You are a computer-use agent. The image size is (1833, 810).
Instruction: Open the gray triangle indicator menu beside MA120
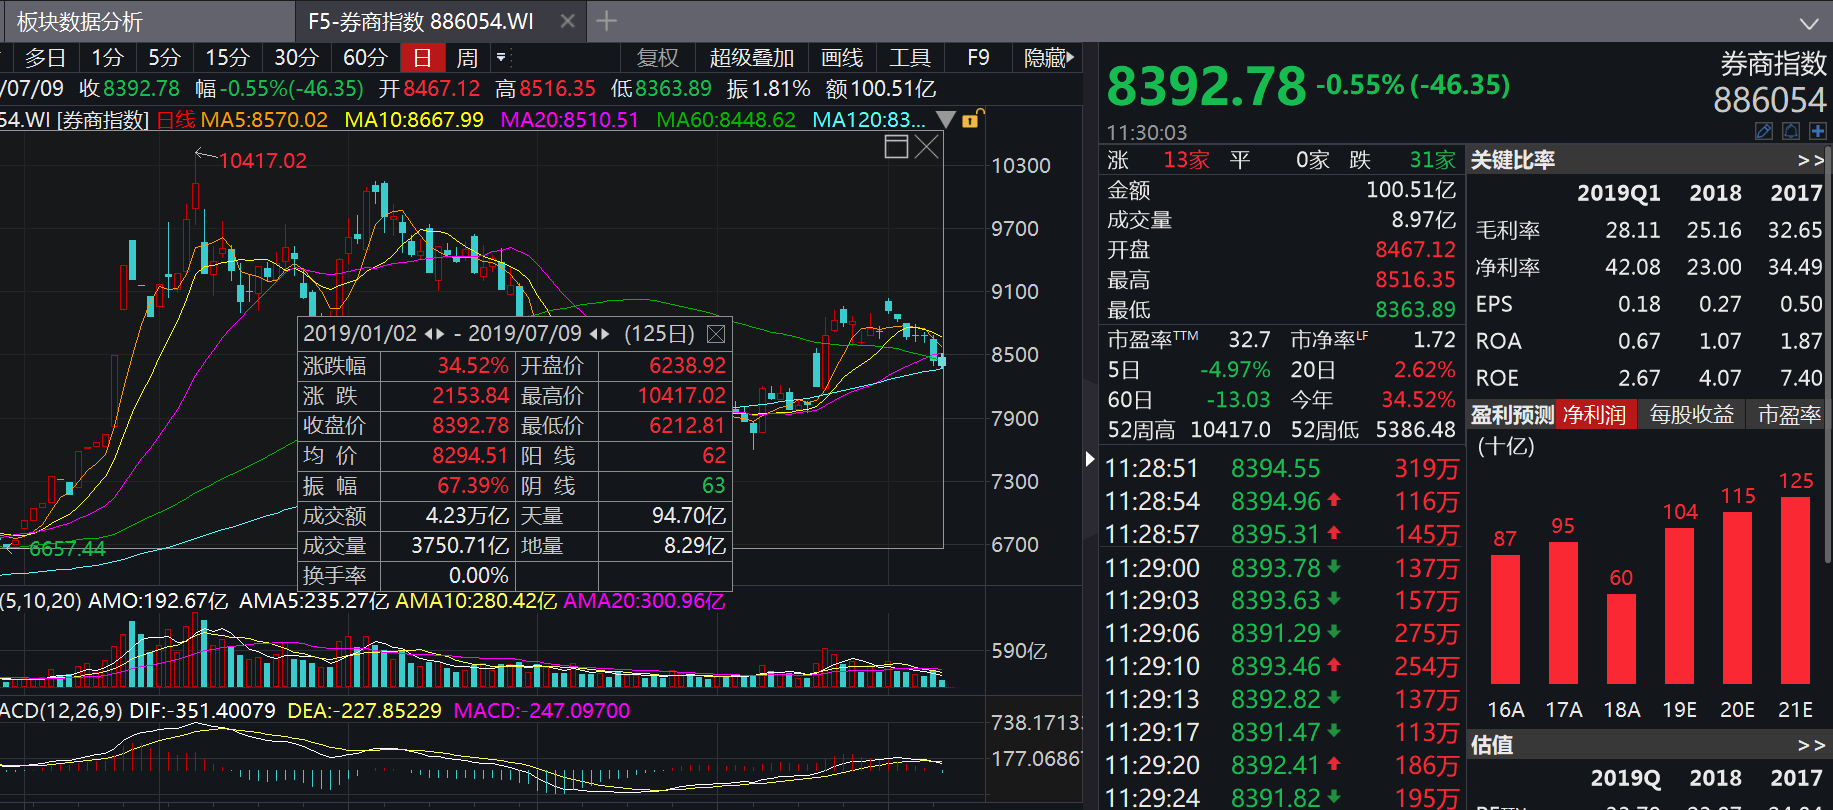coord(946,120)
